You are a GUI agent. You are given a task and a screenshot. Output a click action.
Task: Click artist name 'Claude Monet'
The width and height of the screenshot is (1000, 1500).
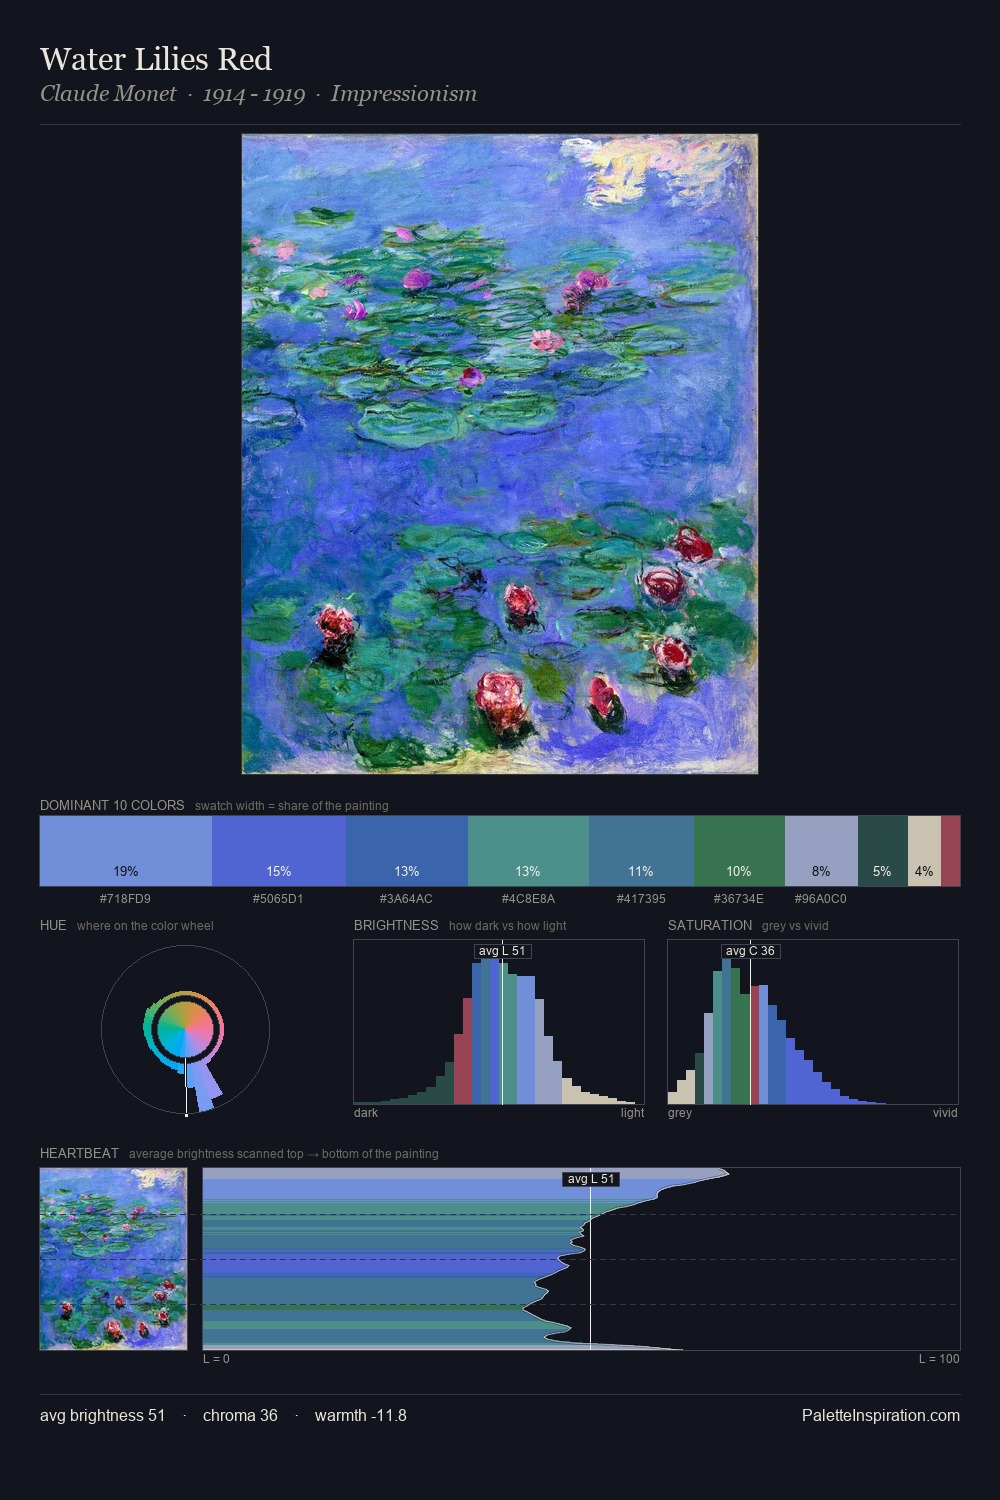click(108, 94)
